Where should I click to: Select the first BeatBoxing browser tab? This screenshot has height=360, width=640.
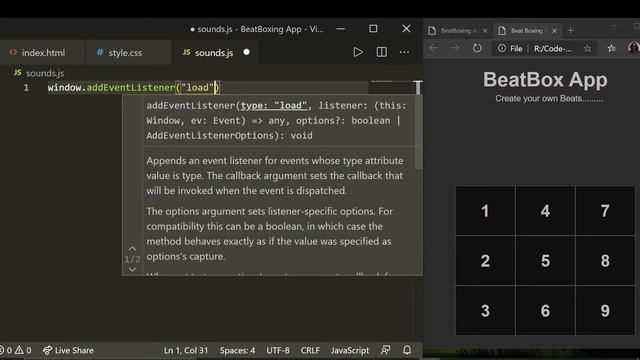tap(458, 31)
